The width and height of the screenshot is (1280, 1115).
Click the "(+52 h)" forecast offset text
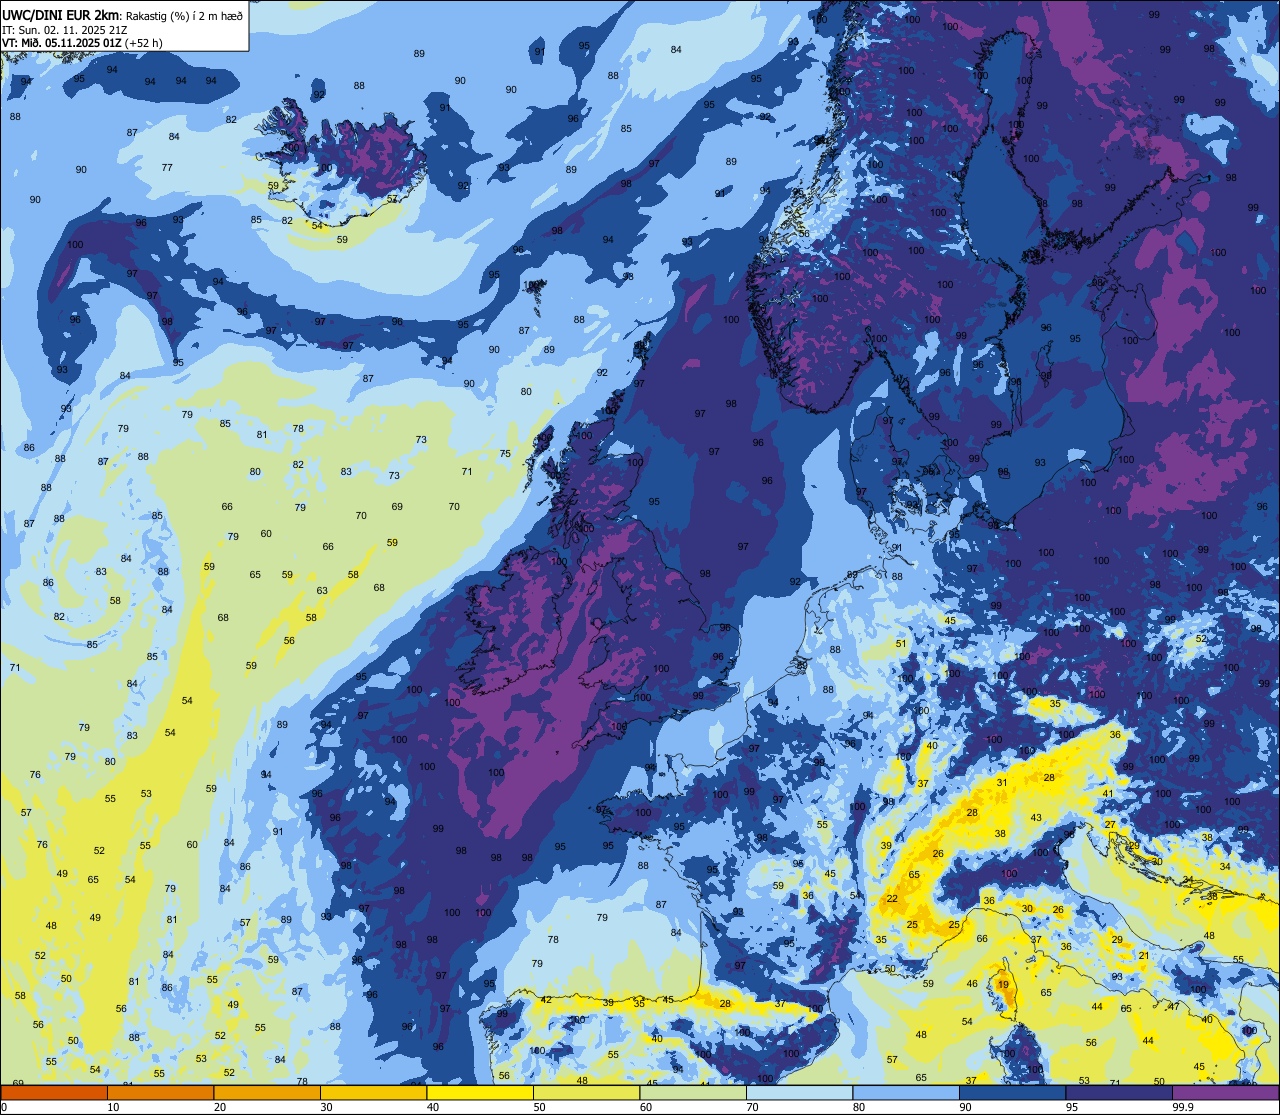point(144,43)
